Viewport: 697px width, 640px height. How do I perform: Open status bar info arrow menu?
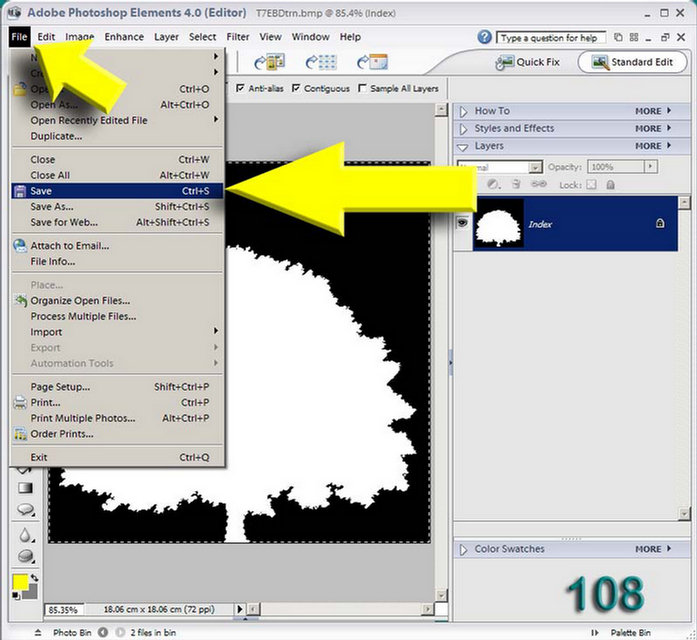[x=240, y=609]
